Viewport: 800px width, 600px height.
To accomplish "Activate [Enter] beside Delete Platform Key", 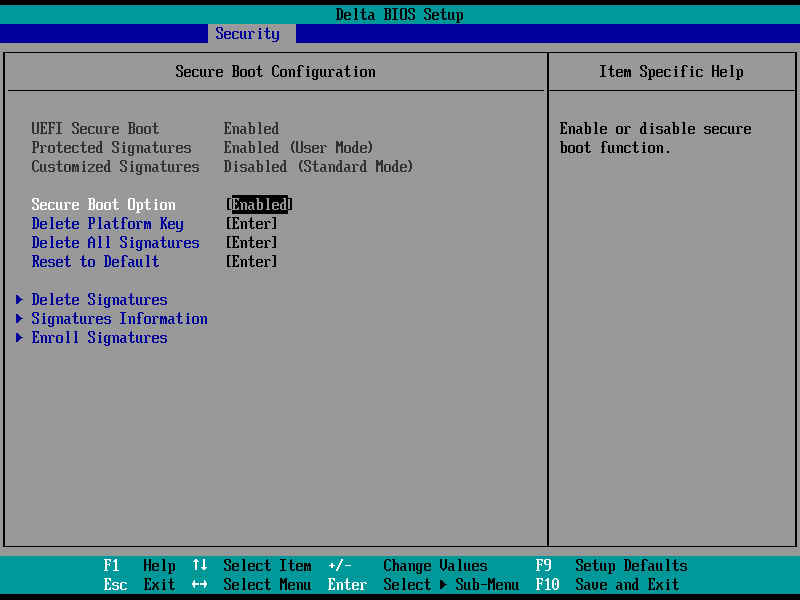I will 252,223.
